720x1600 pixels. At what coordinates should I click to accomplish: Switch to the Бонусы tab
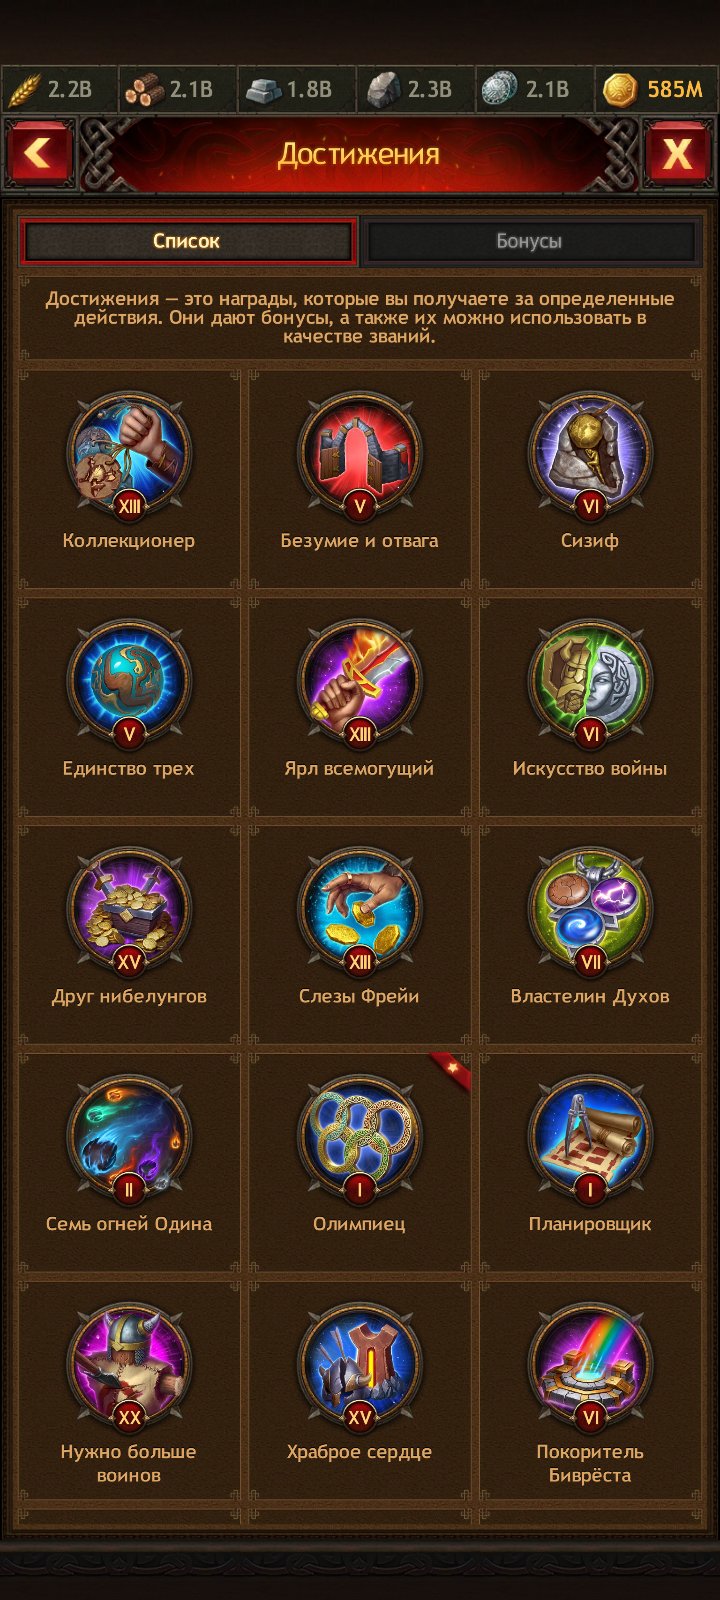pos(529,241)
